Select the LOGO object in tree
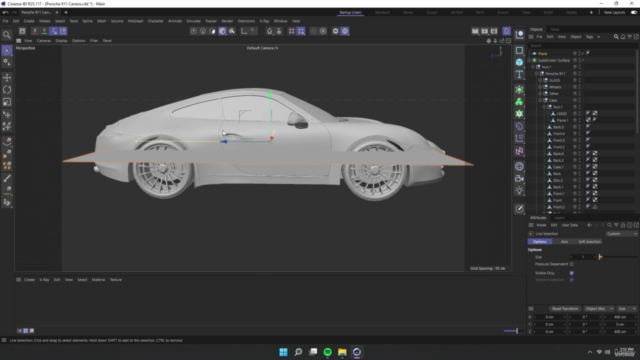 [x=562, y=113]
